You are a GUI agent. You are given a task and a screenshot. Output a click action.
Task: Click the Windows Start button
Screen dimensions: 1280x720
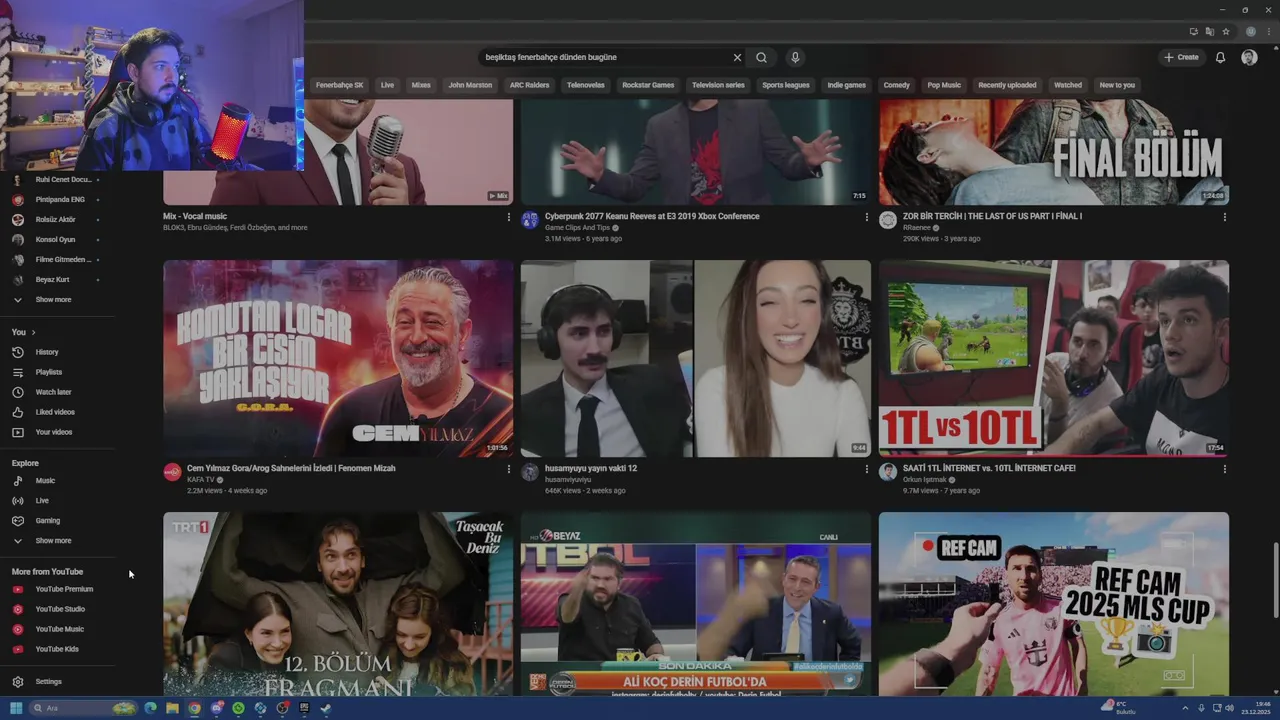pos(16,708)
